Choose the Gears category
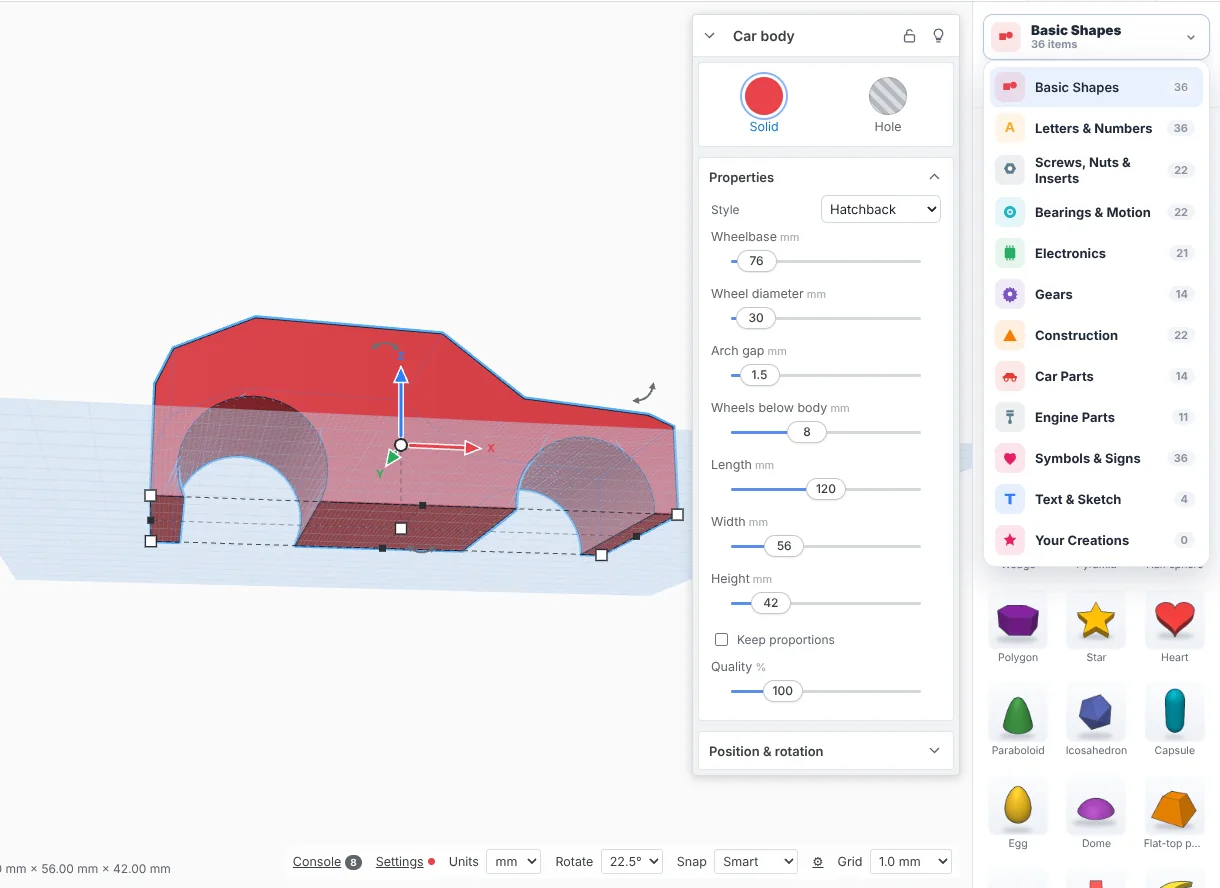Image resolution: width=1220 pixels, height=888 pixels. coord(1096,294)
